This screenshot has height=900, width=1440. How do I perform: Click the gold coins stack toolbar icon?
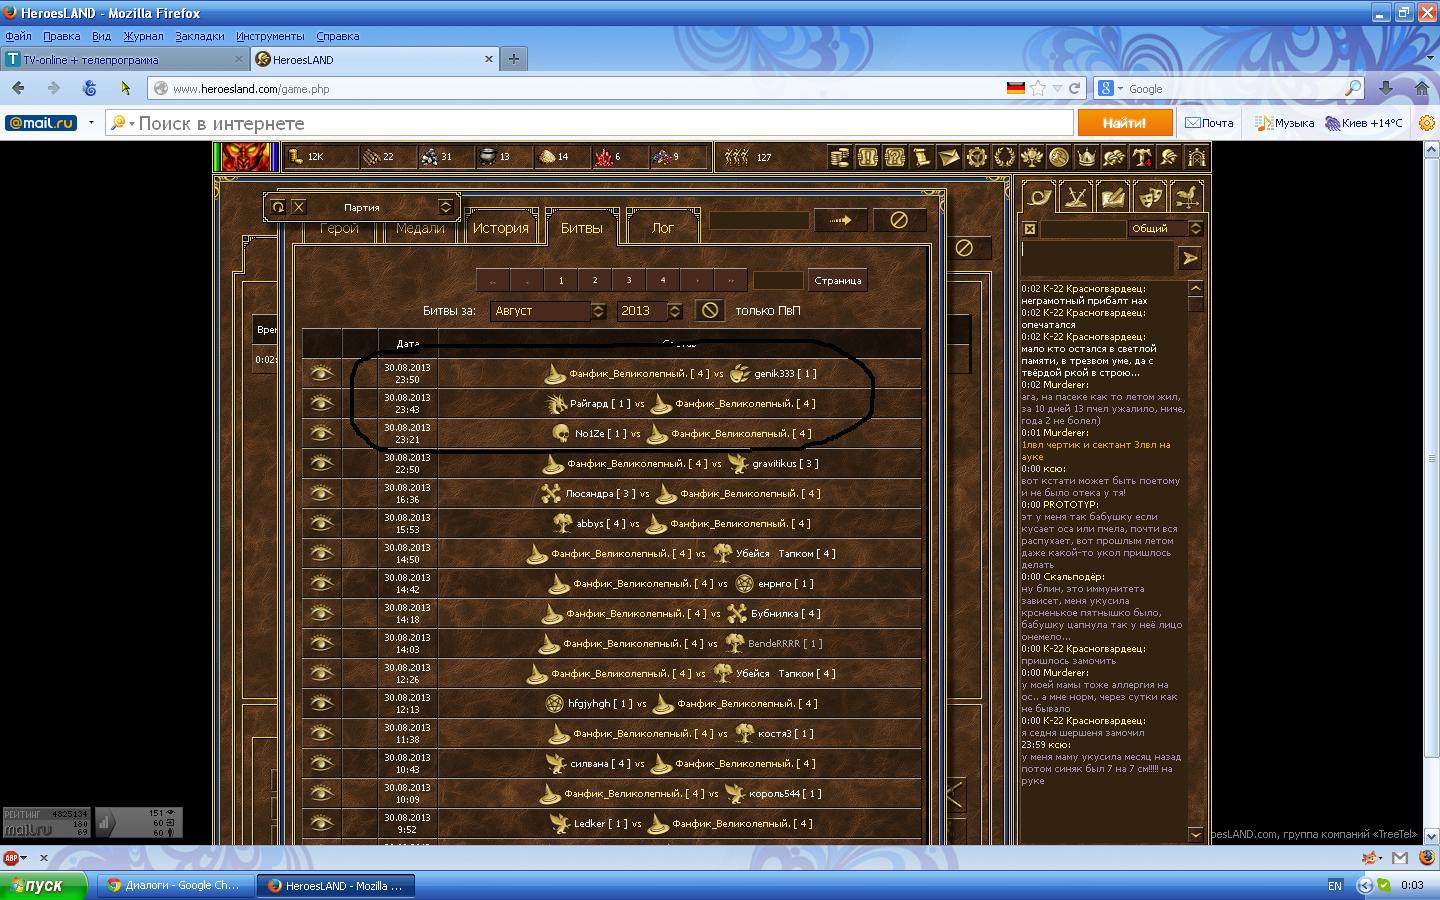[840, 157]
